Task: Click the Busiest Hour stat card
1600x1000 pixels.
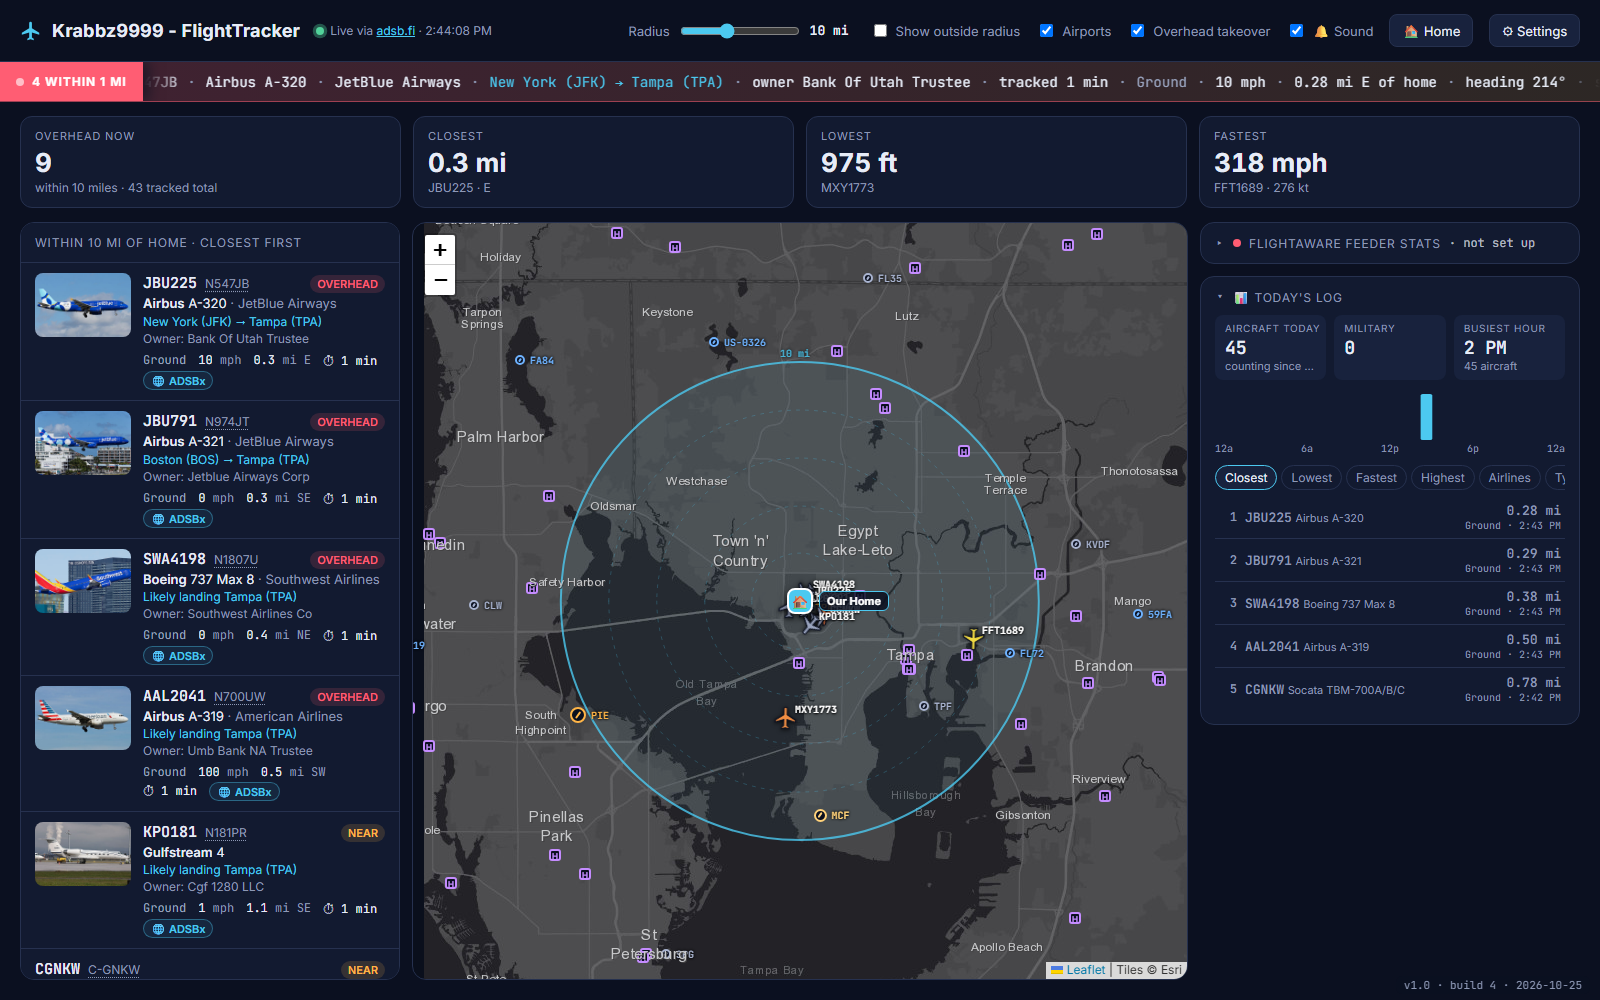Action: pyautogui.click(x=1509, y=347)
